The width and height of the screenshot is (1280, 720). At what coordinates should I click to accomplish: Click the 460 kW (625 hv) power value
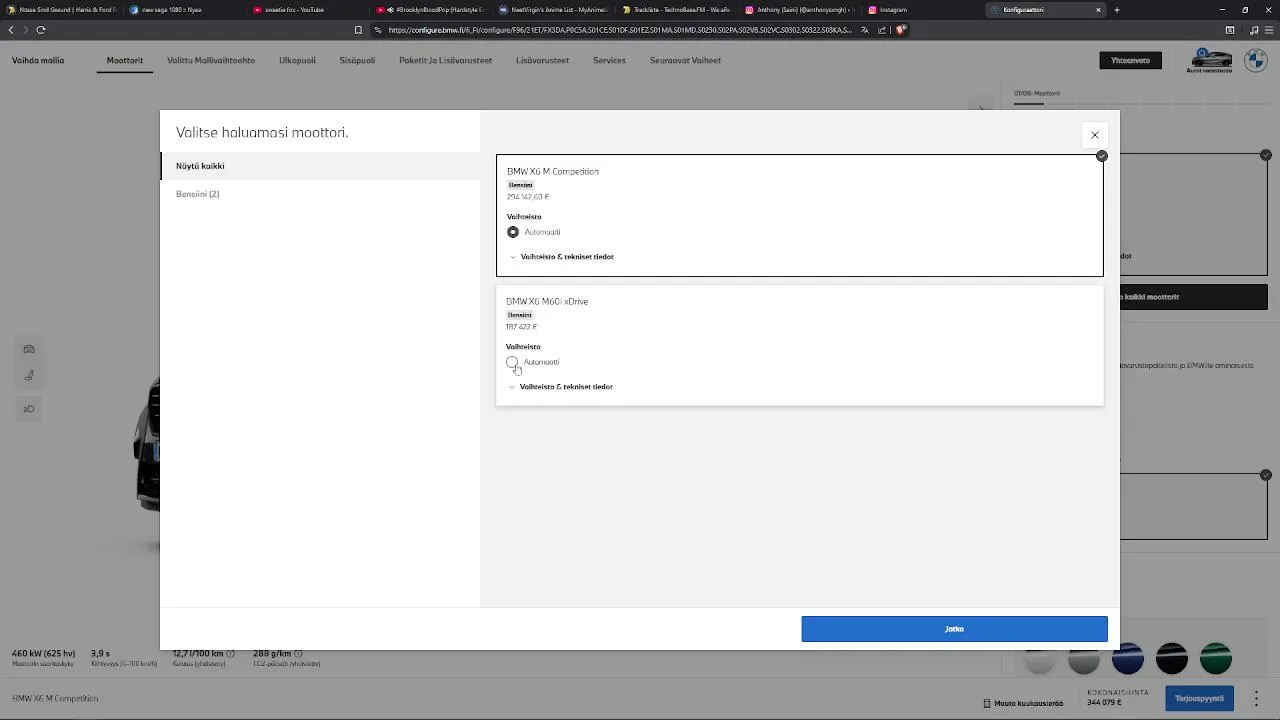(43, 654)
